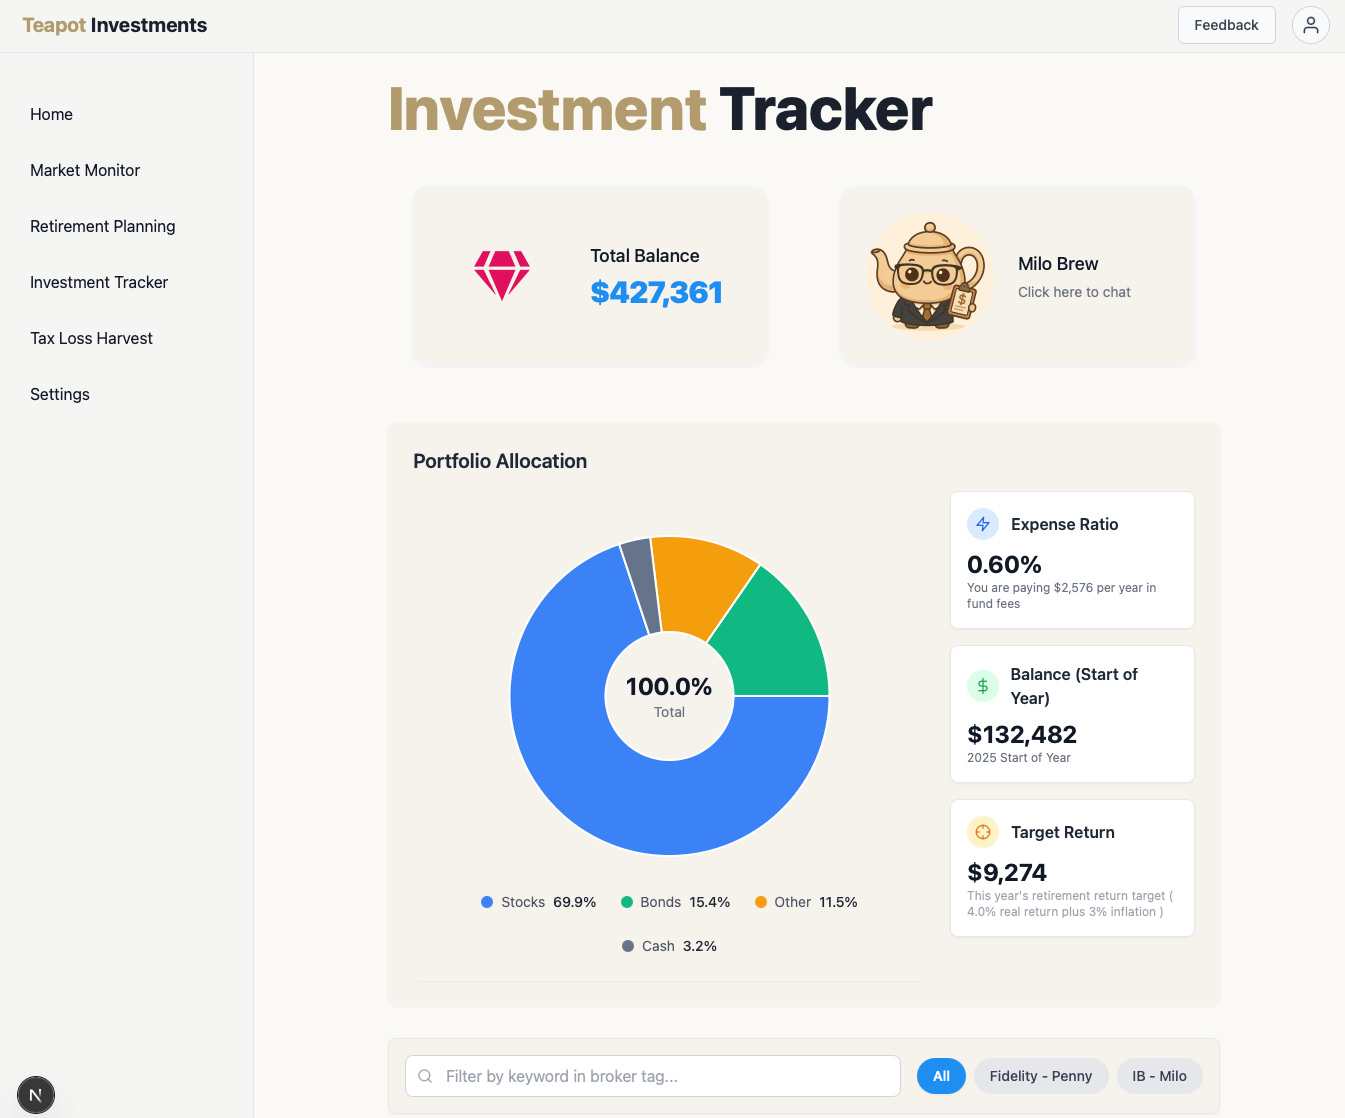The height and width of the screenshot is (1118, 1345).
Task: Click the Other 11.5% legend label
Action: click(816, 902)
